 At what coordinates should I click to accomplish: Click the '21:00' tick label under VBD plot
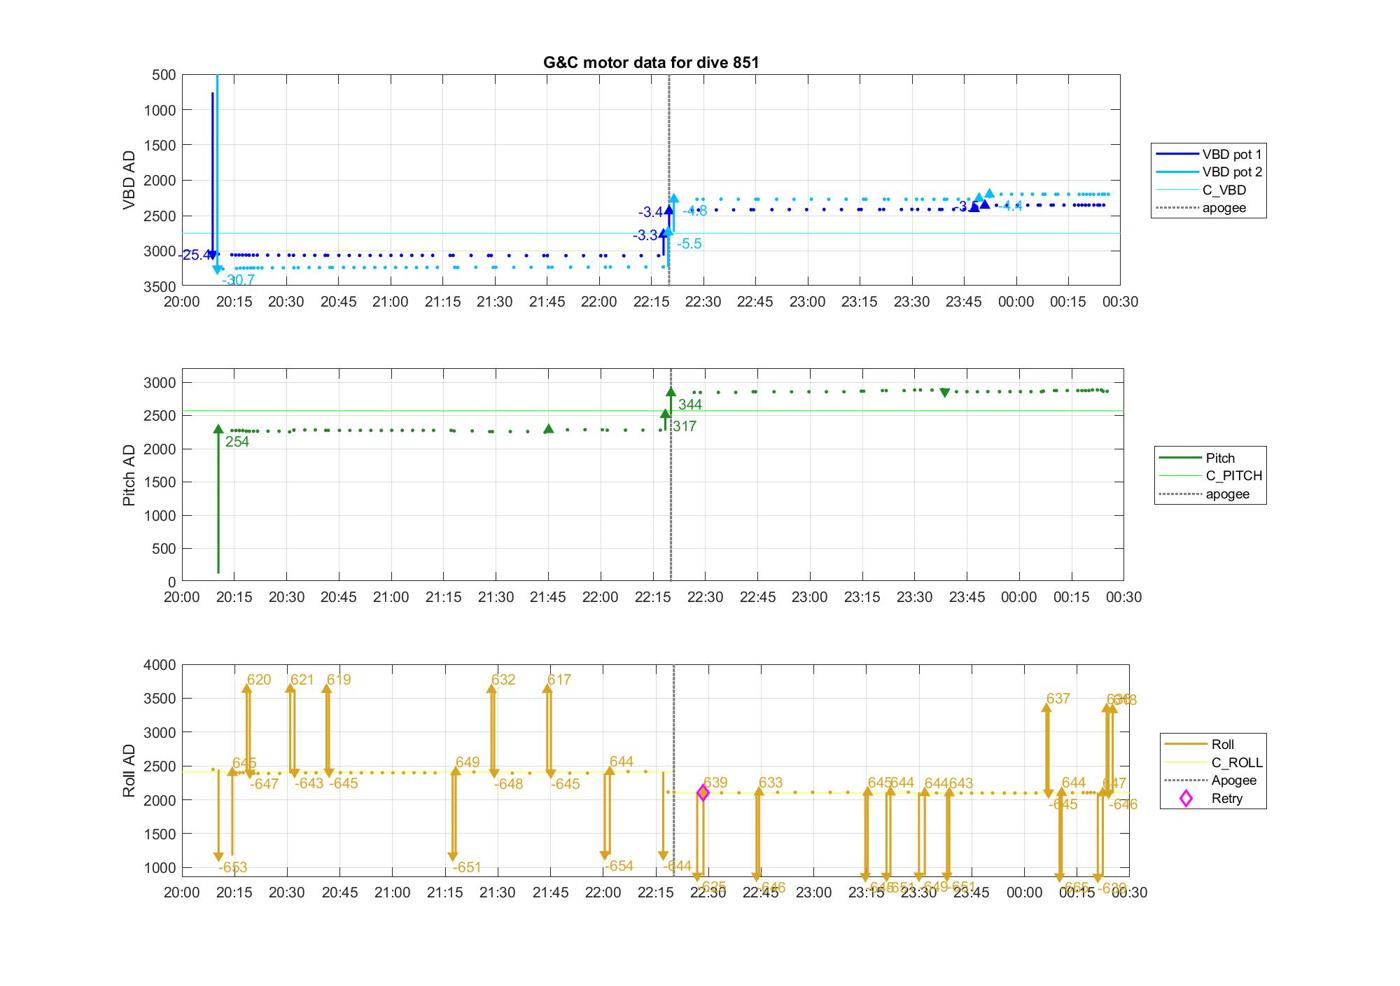pos(390,301)
